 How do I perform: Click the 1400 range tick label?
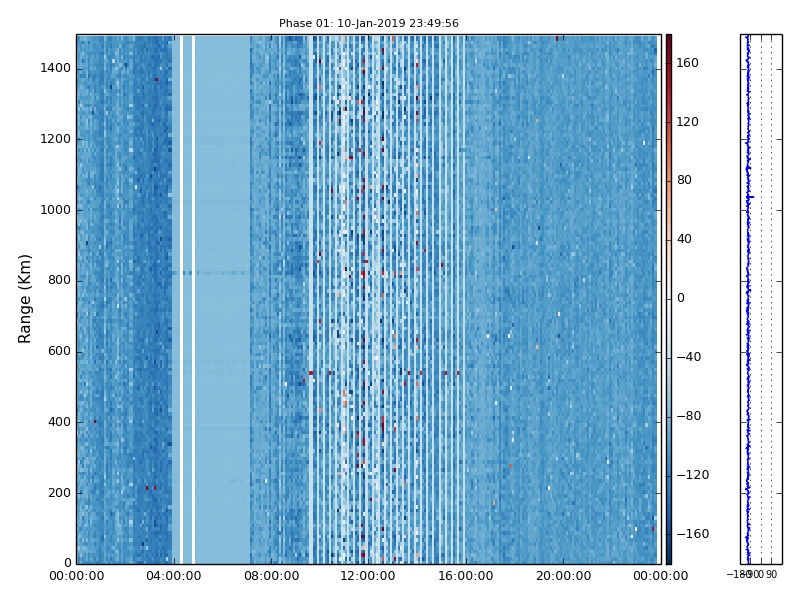(56, 68)
